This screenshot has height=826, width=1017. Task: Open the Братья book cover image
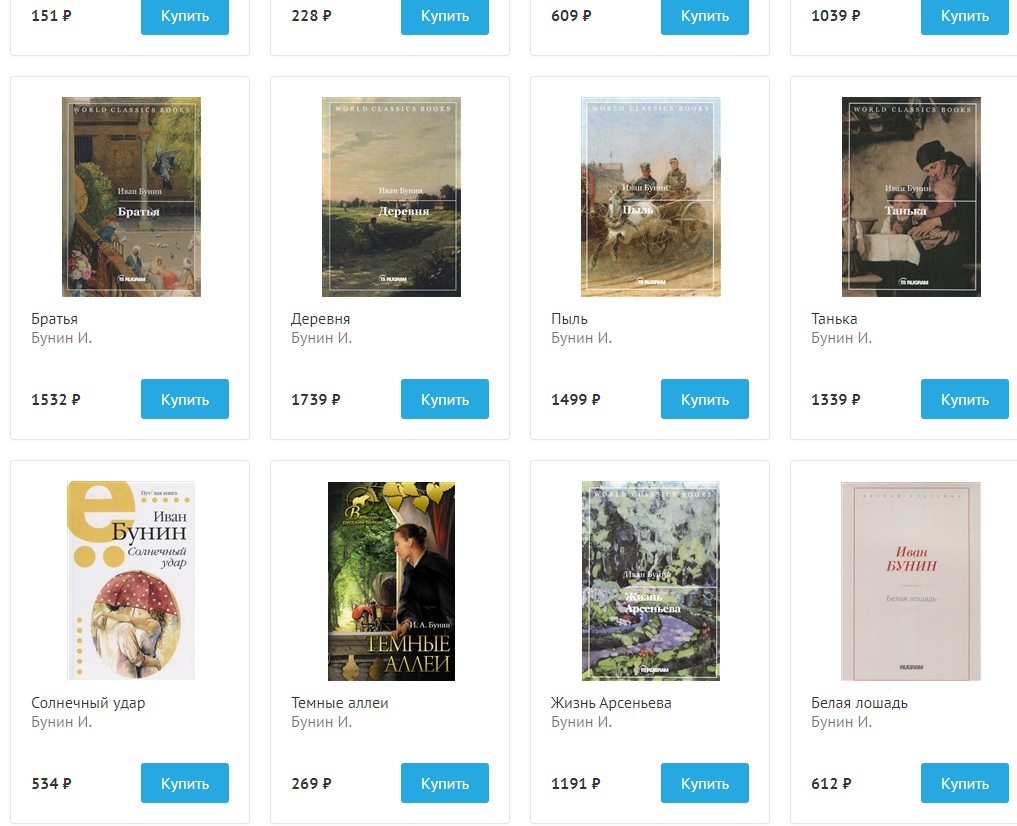tap(131, 197)
